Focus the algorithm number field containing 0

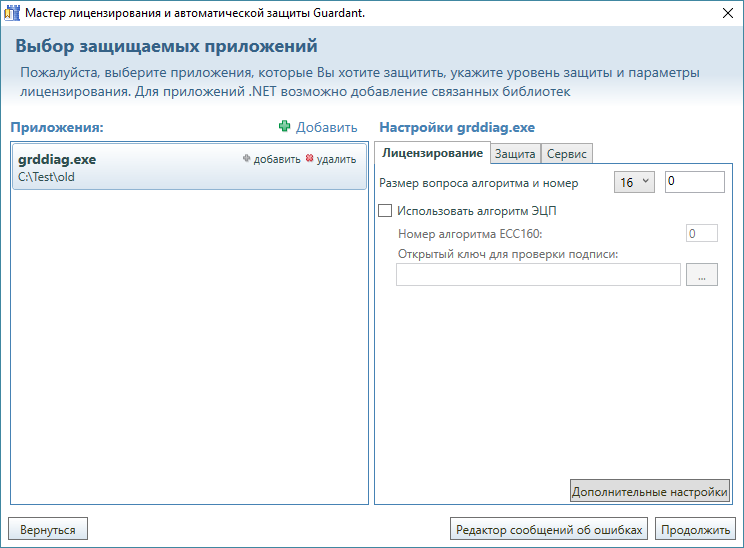tap(694, 182)
